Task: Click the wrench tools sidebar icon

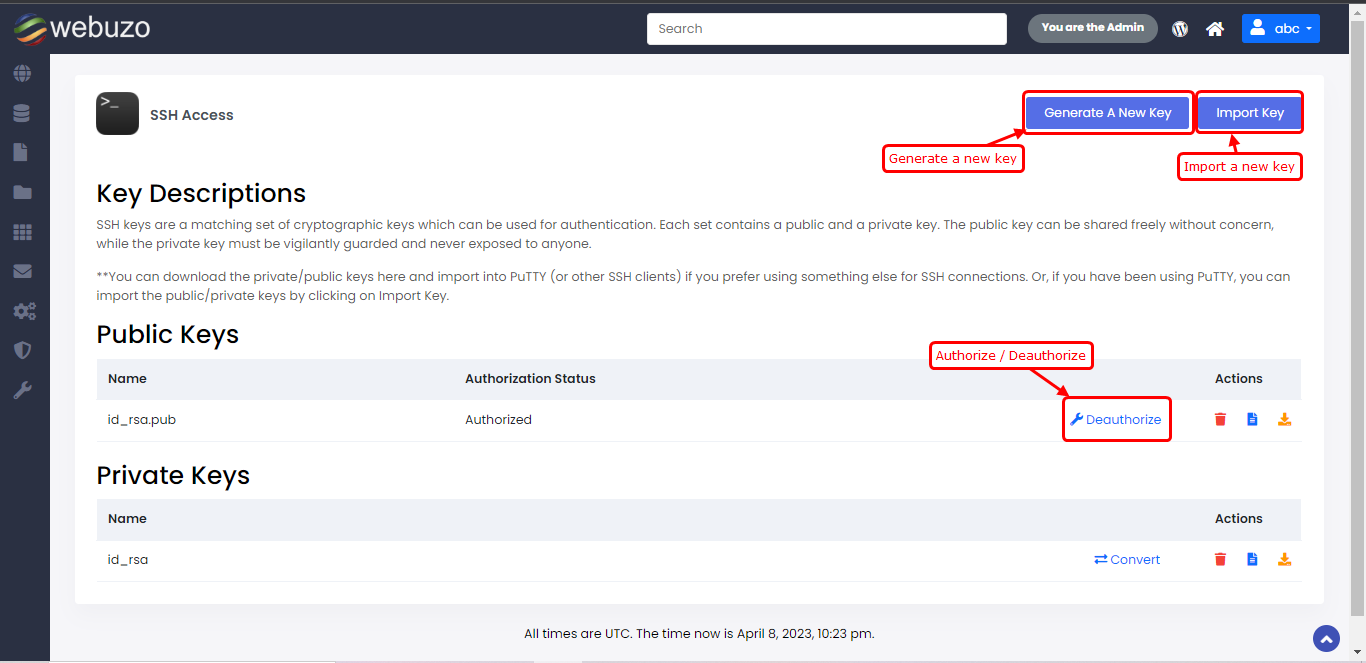Action: (22, 390)
